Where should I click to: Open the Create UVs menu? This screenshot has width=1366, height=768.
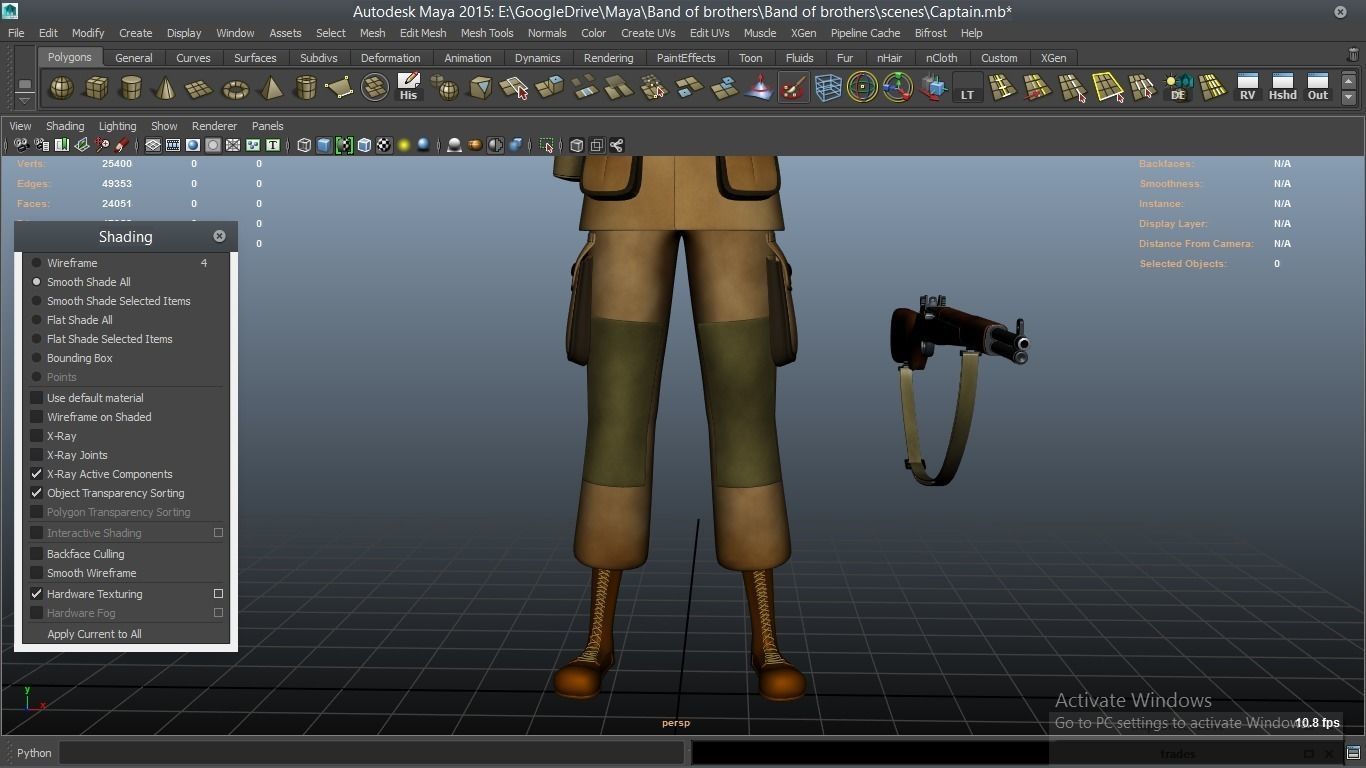click(x=648, y=33)
